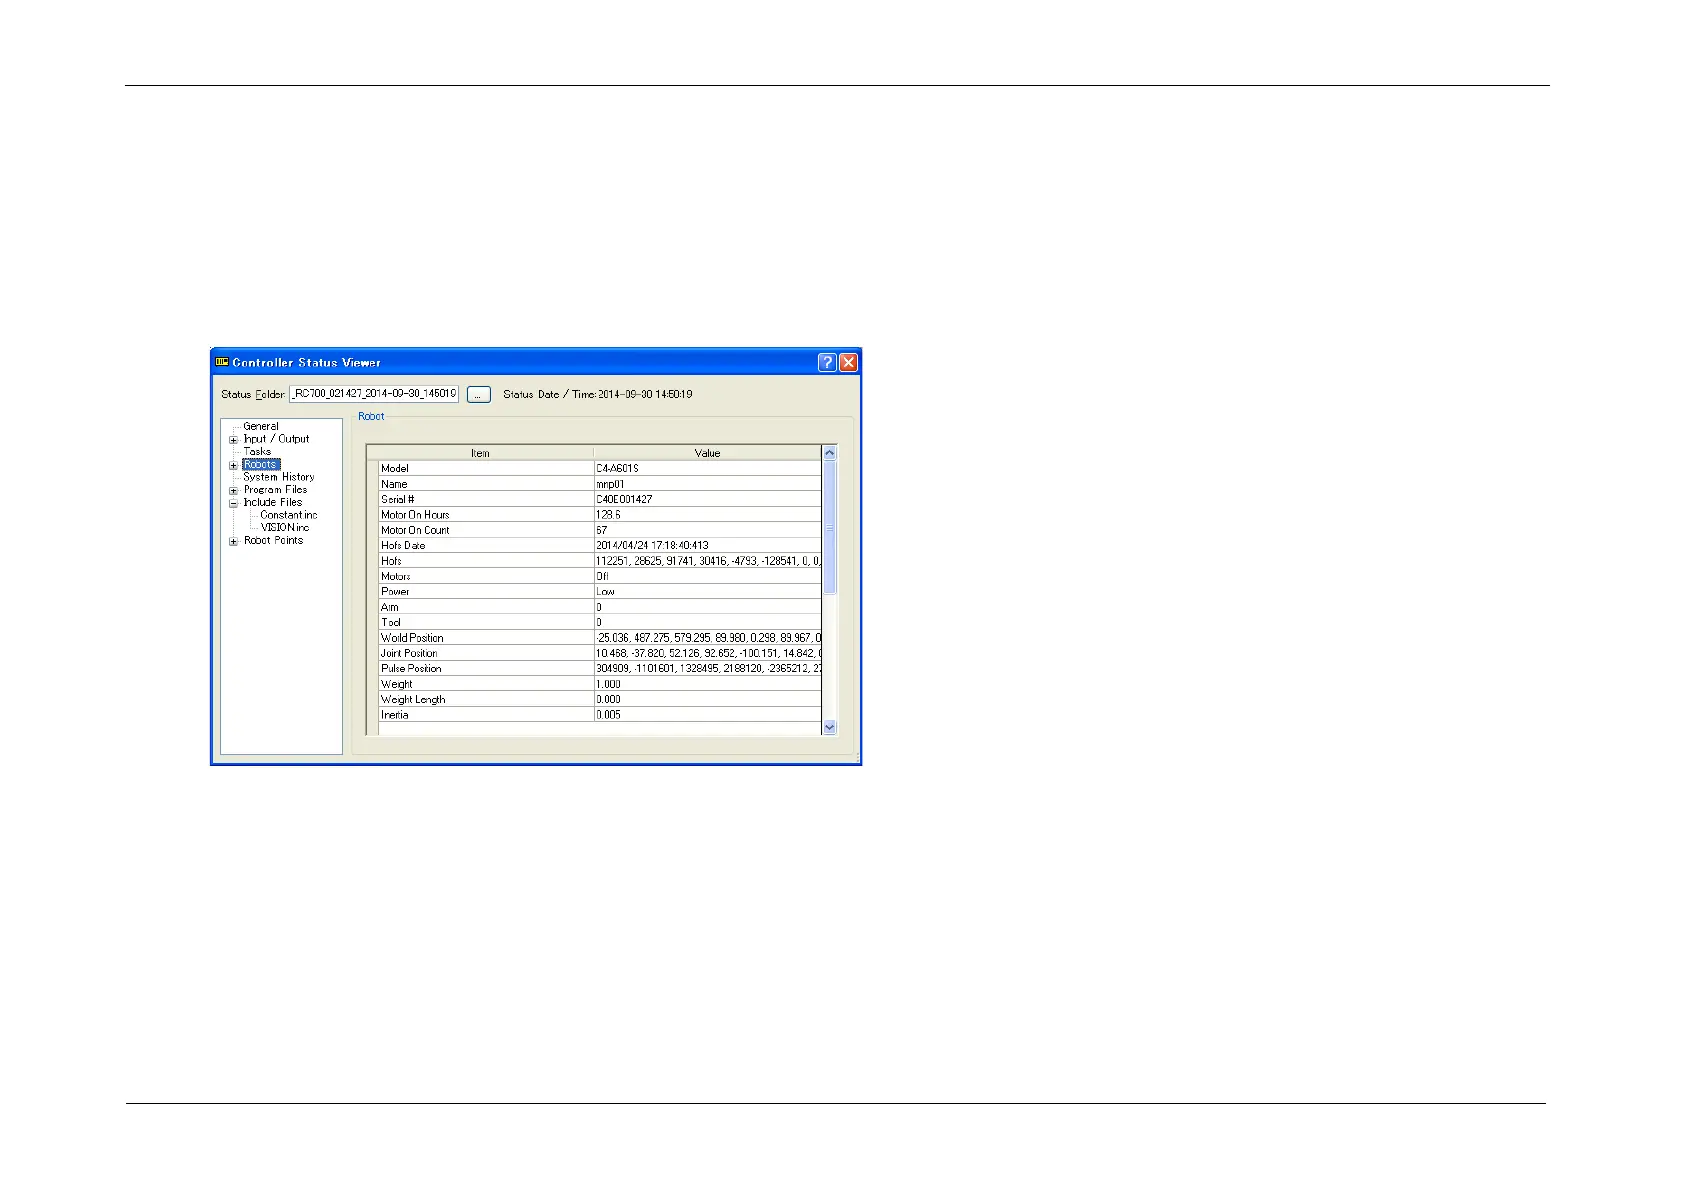Select Tasks in the tree
The width and height of the screenshot is (1684, 1191).
(x=257, y=451)
